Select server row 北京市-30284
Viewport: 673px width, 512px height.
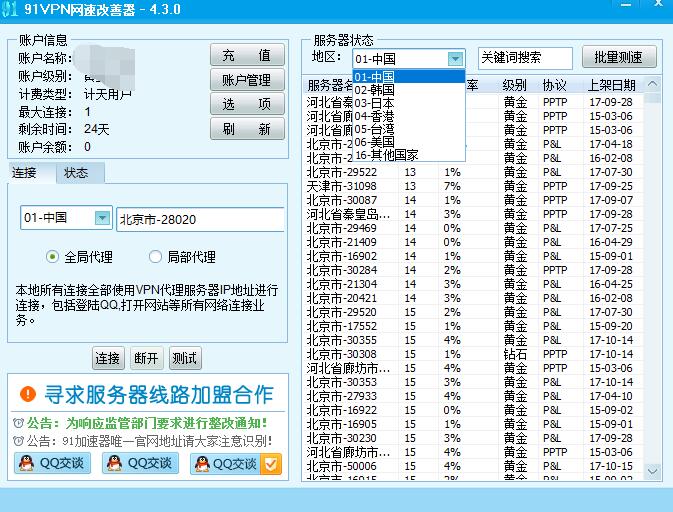click(474, 270)
